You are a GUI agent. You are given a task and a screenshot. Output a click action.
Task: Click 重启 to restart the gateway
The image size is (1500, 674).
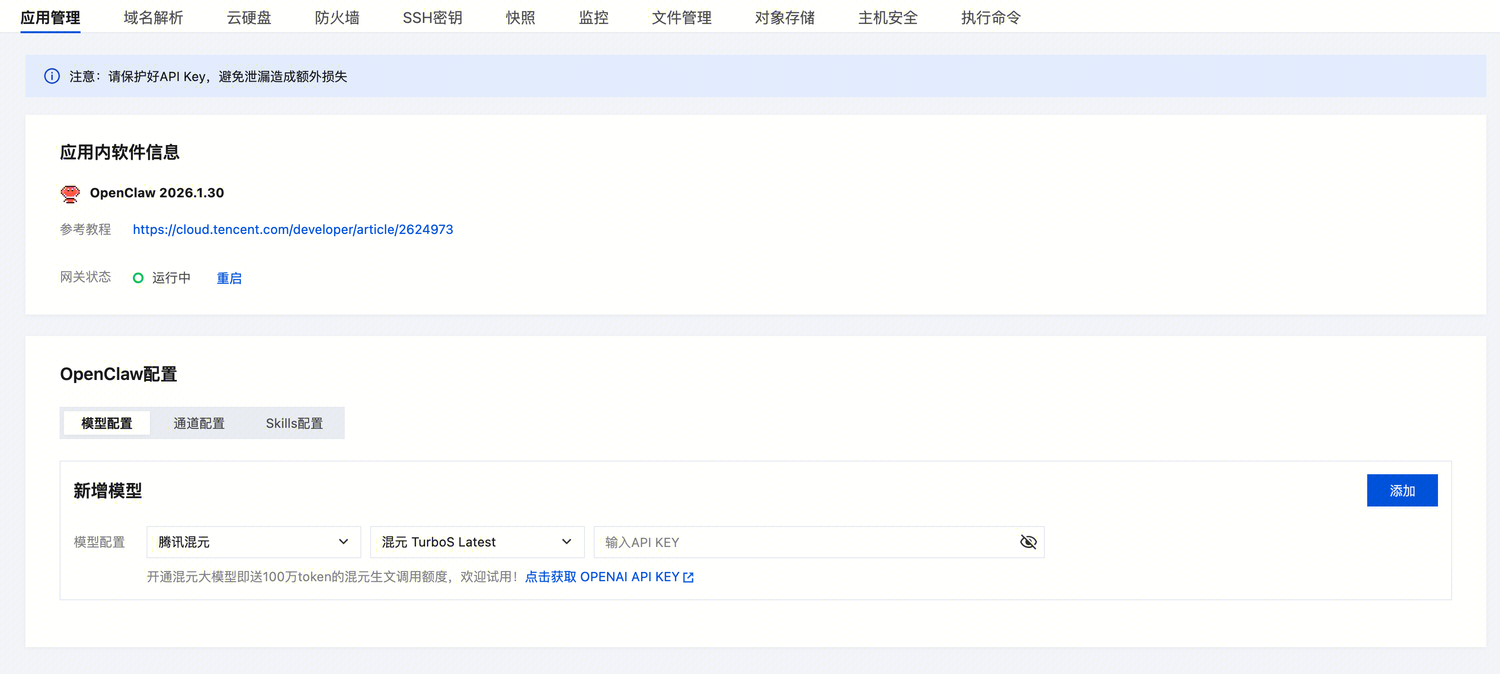point(229,278)
